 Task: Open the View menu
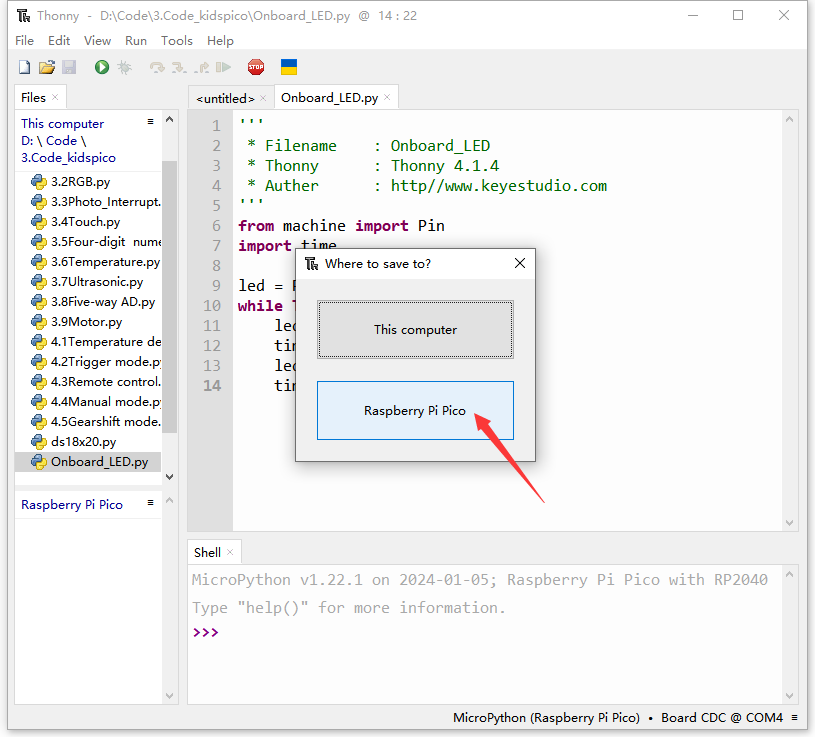point(97,41)
